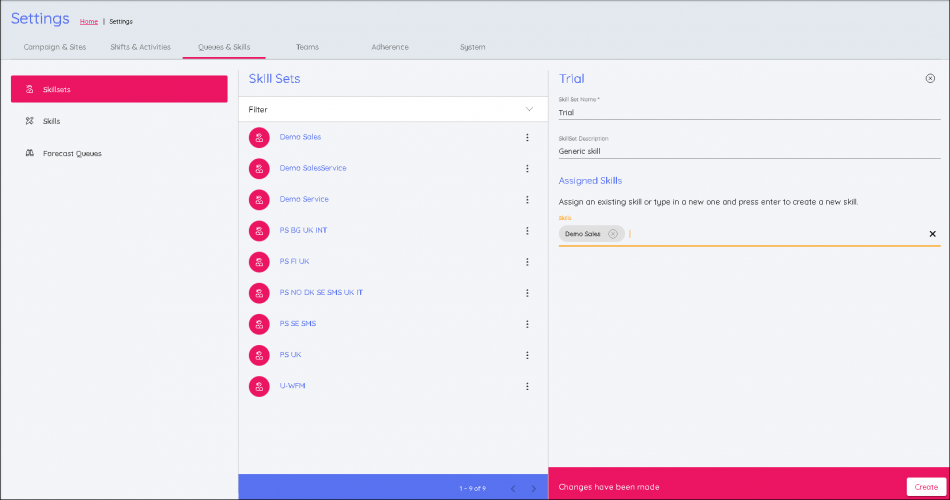Open the kebab menu for PS BG UK INT
950x500 pixels.
pos(527,231)
